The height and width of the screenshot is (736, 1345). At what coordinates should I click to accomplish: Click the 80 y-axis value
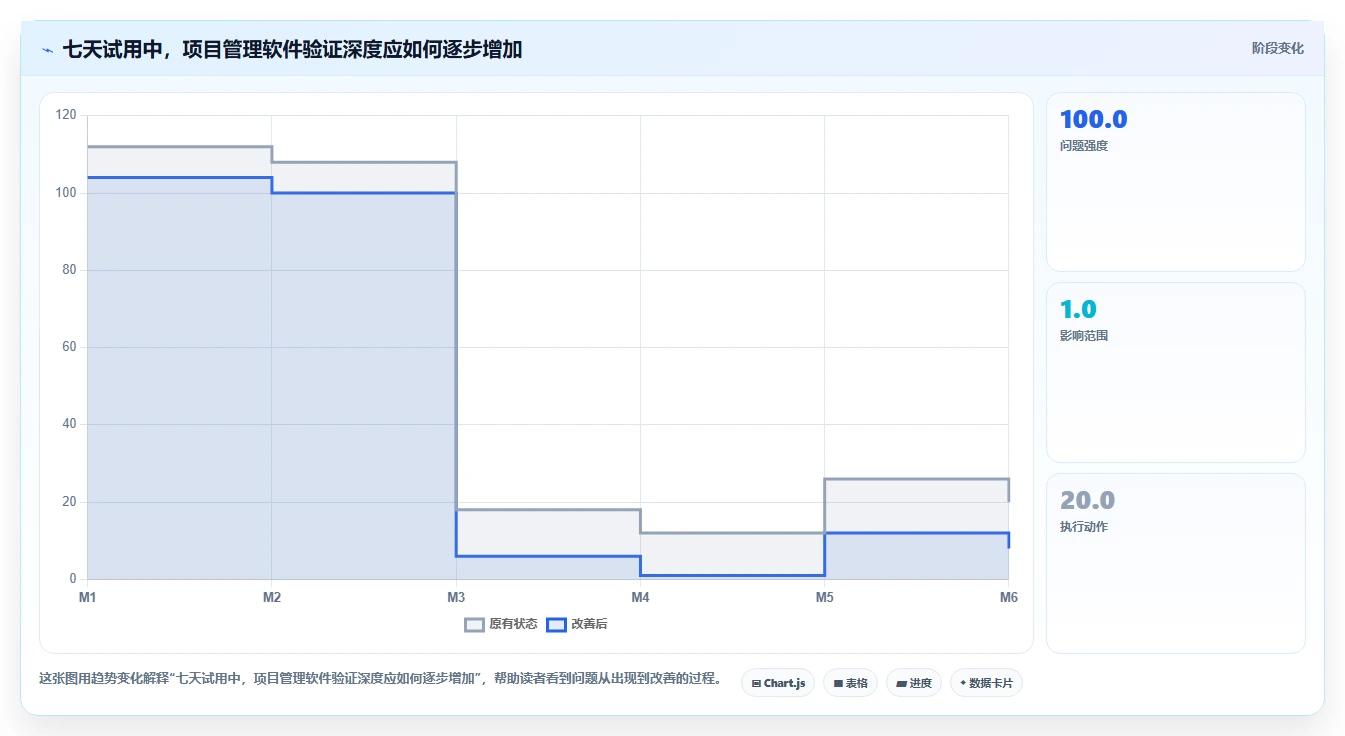point(69,270)
